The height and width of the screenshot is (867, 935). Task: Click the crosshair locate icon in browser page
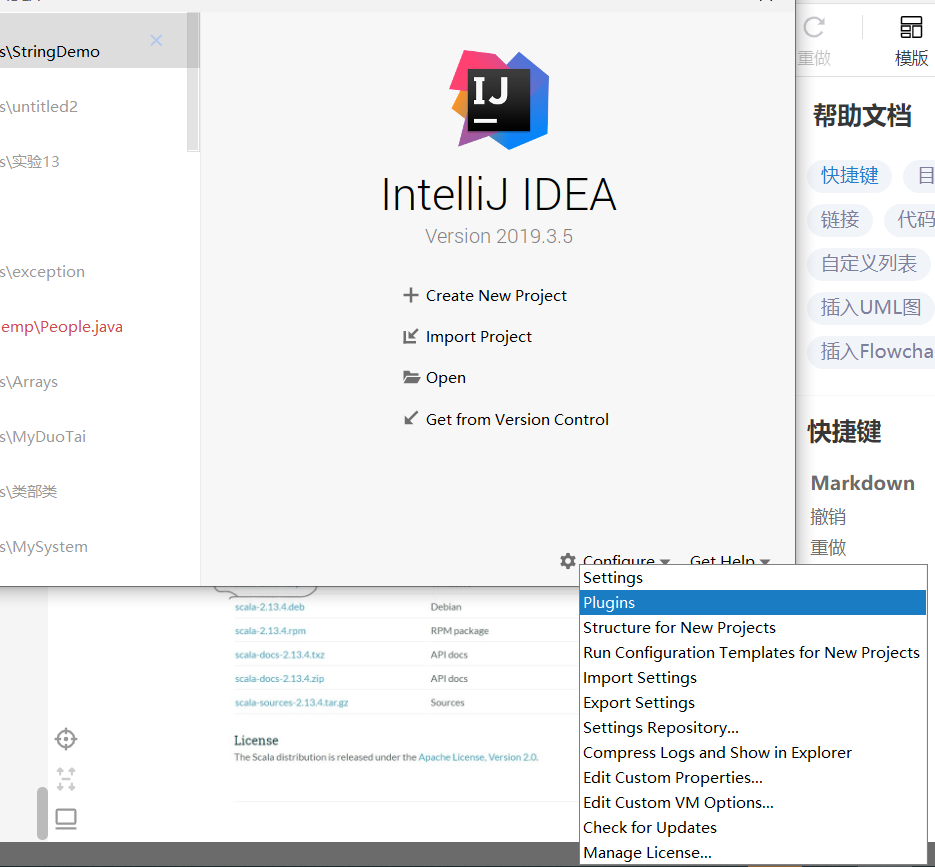(66, 739)
